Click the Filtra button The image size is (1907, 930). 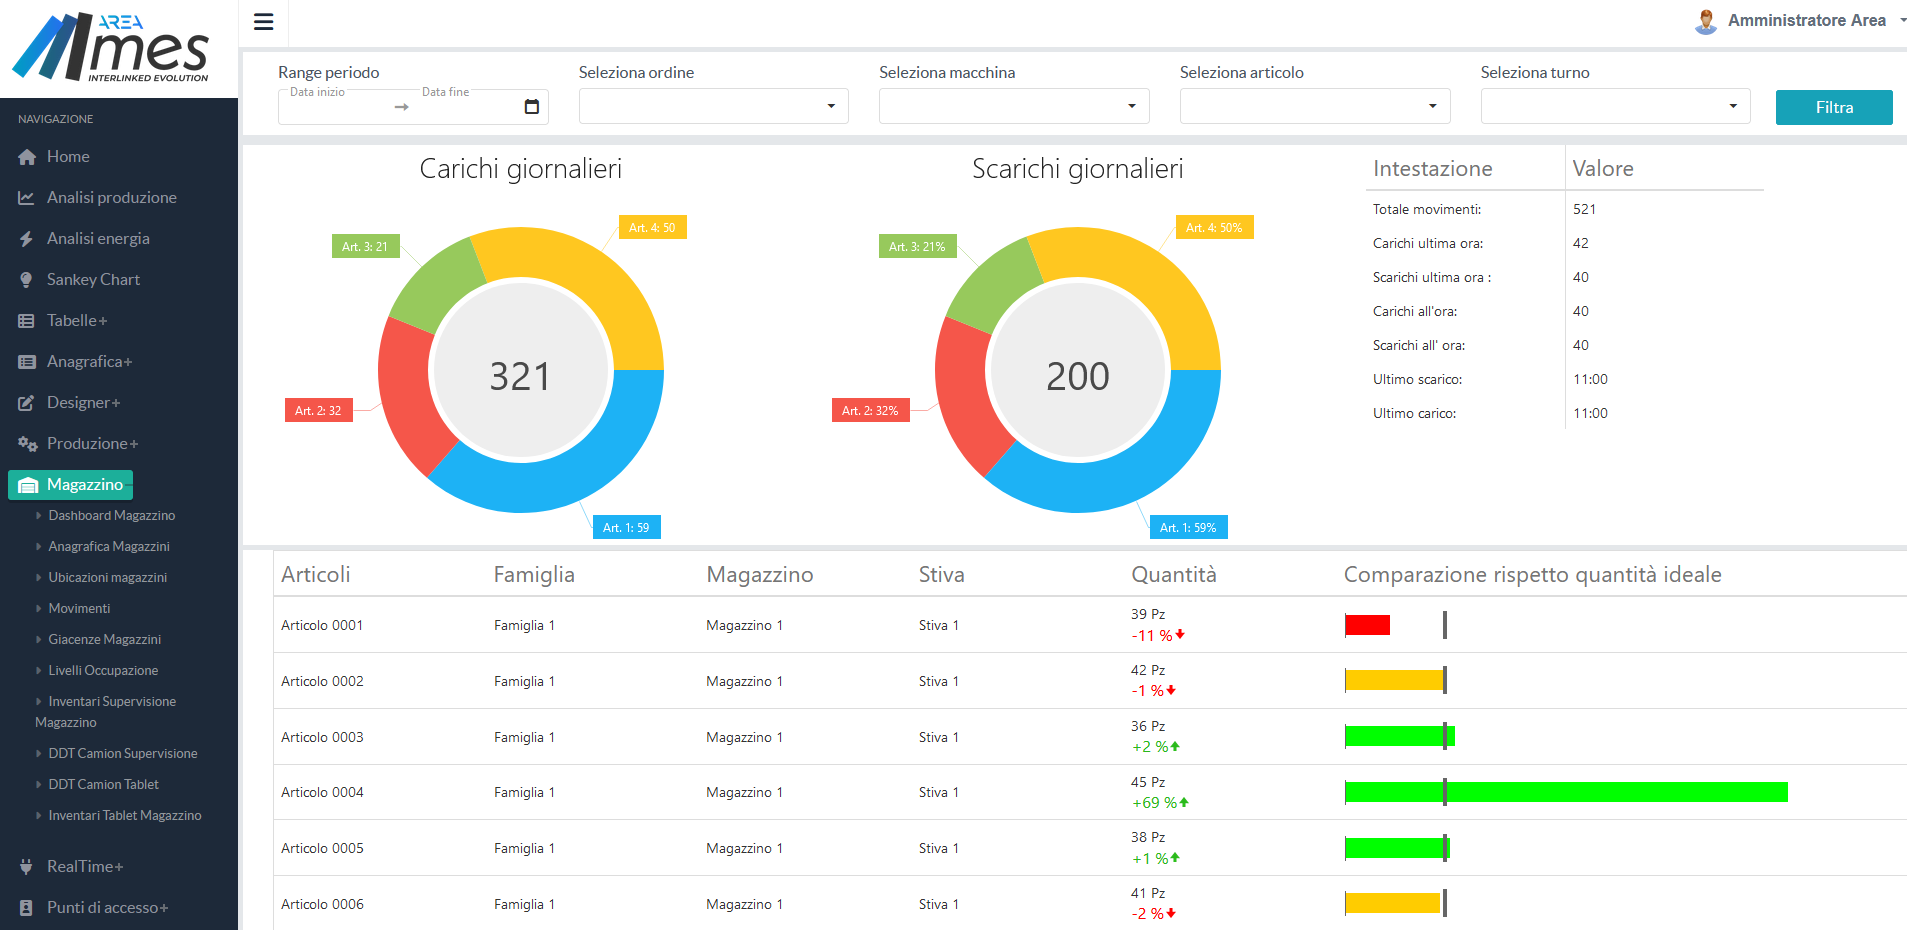pyautogui.click(x=1834, y=107)
